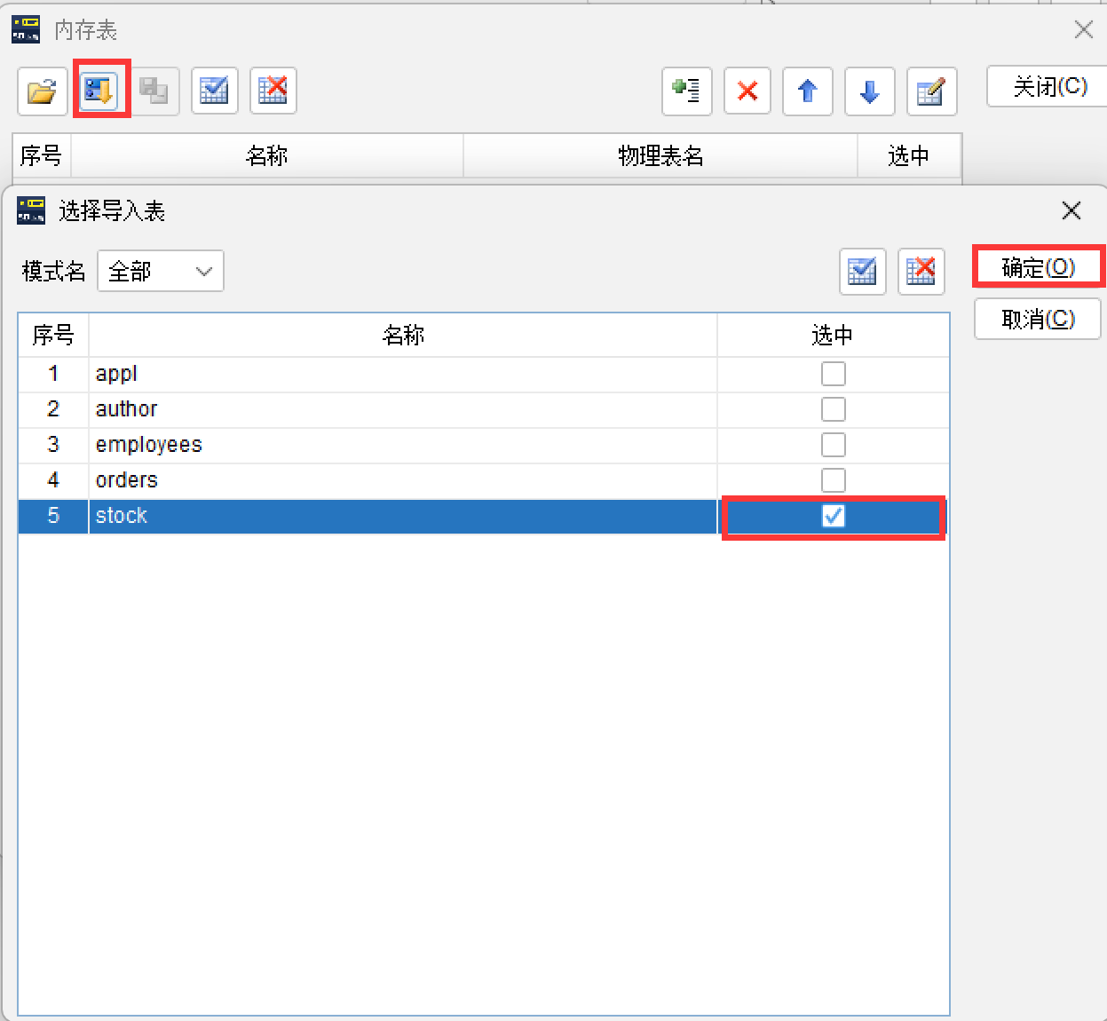The height and width of the screenshot is (1021, 1107).
Task: Click 选中 column header in 内存表 window
Action: (x=909, y=155)
